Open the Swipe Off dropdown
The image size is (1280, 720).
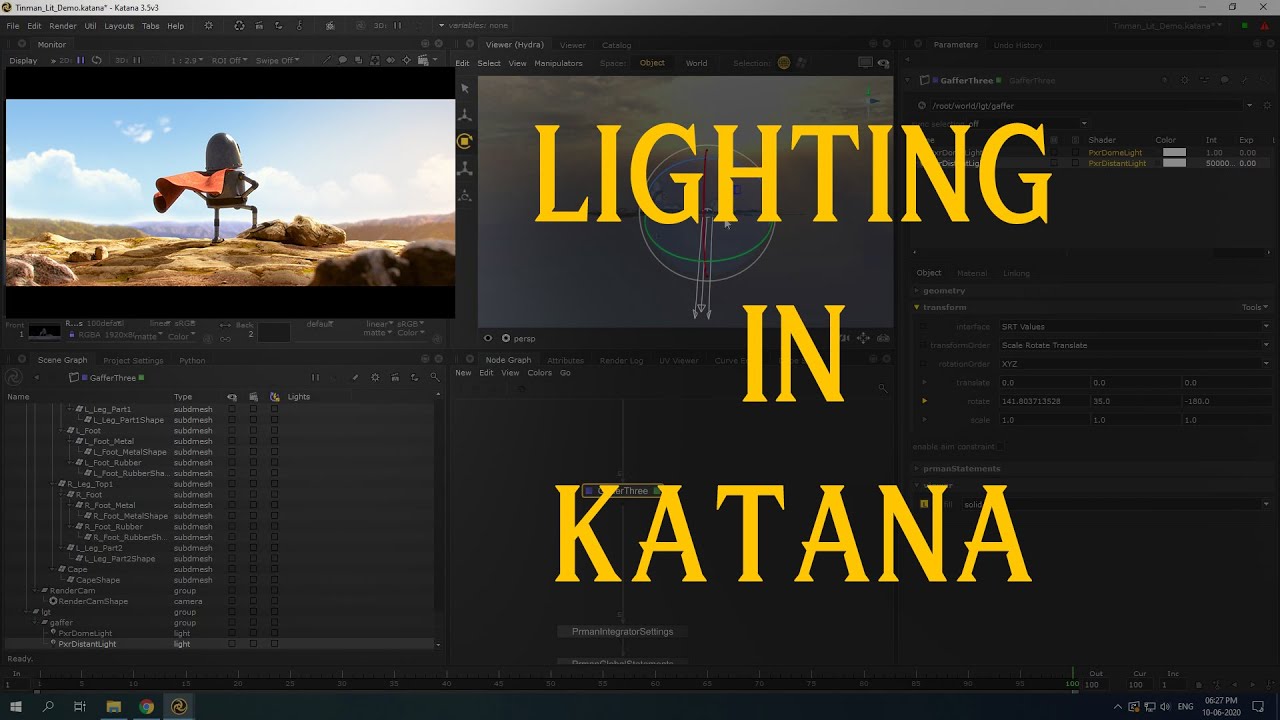pos(278,60)
